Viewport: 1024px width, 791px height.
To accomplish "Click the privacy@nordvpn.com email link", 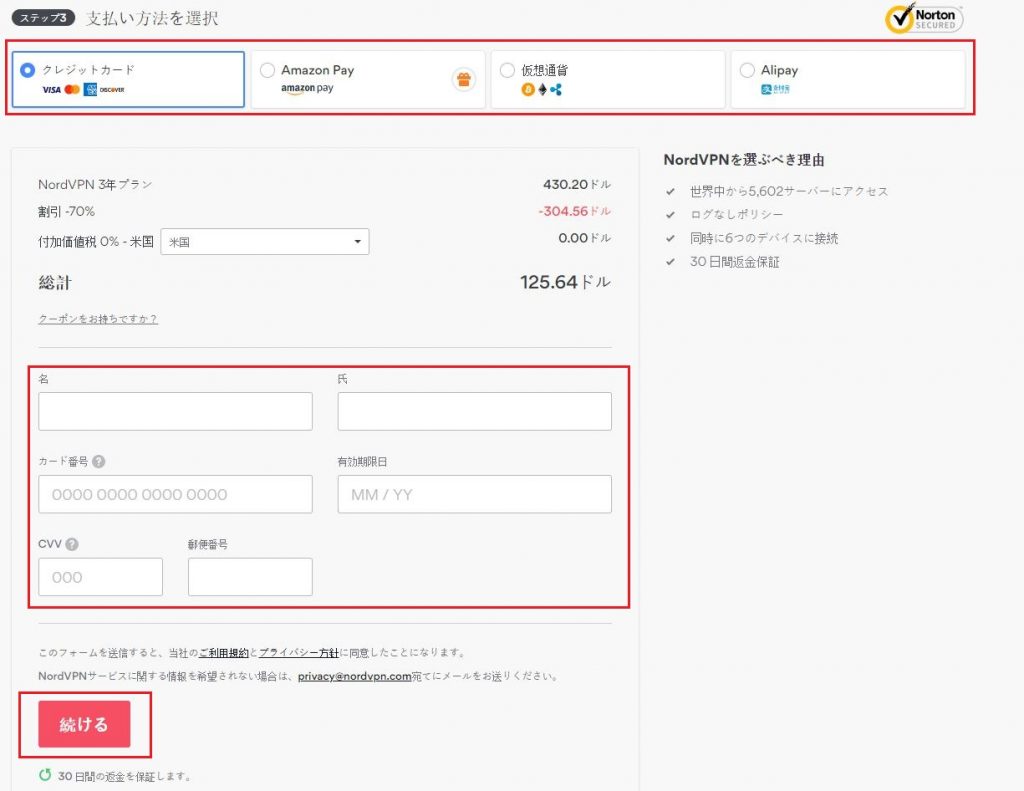I will [355, 676].
